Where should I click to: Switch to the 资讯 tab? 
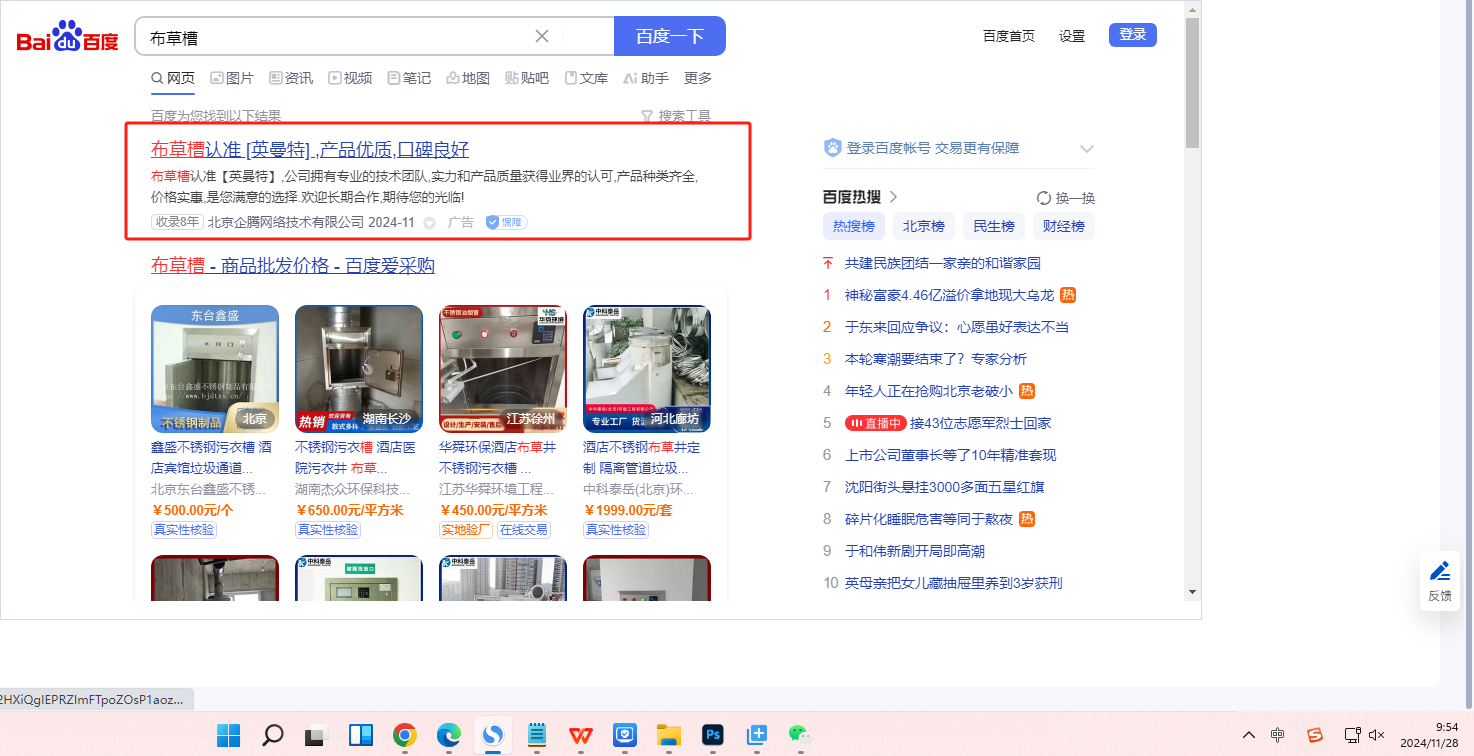[x=291, y=78]
